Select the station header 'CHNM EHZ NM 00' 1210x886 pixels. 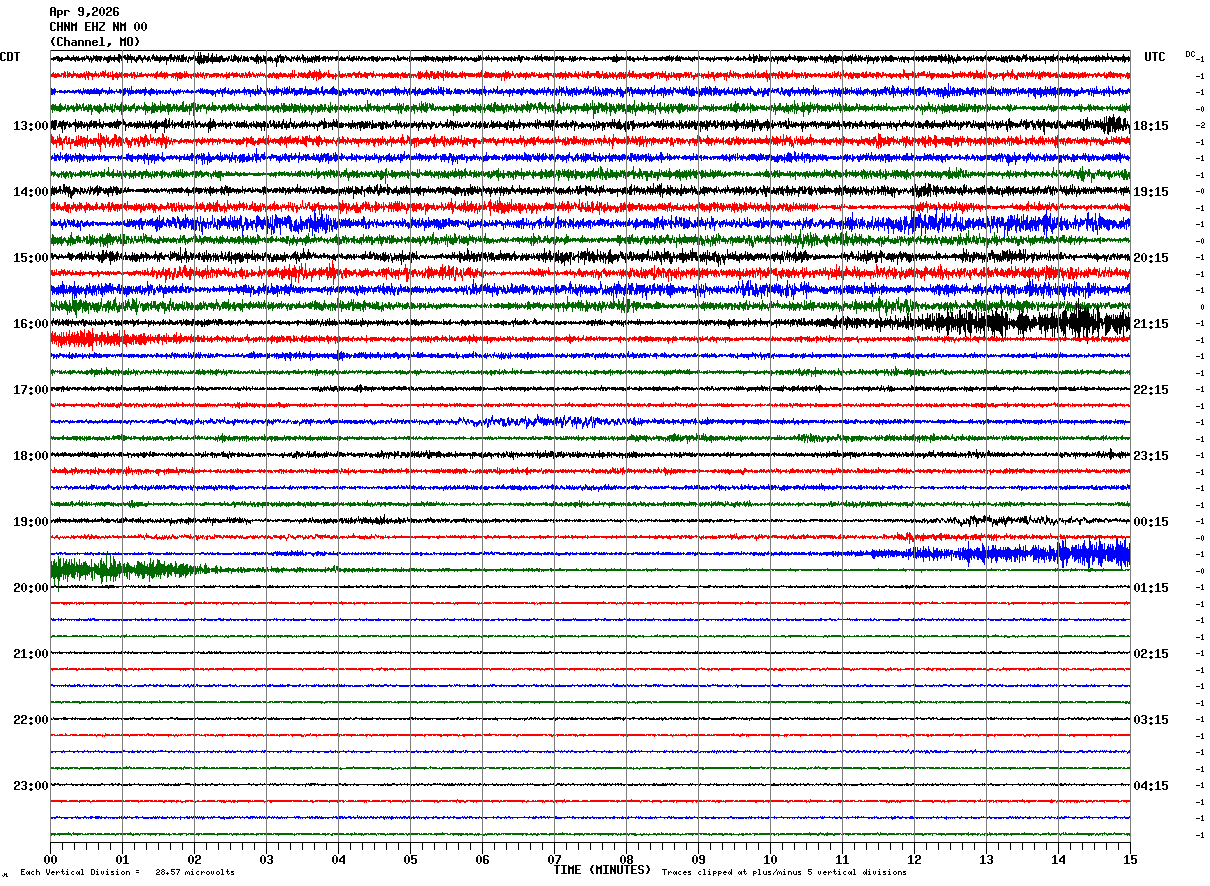click(98, 27)
